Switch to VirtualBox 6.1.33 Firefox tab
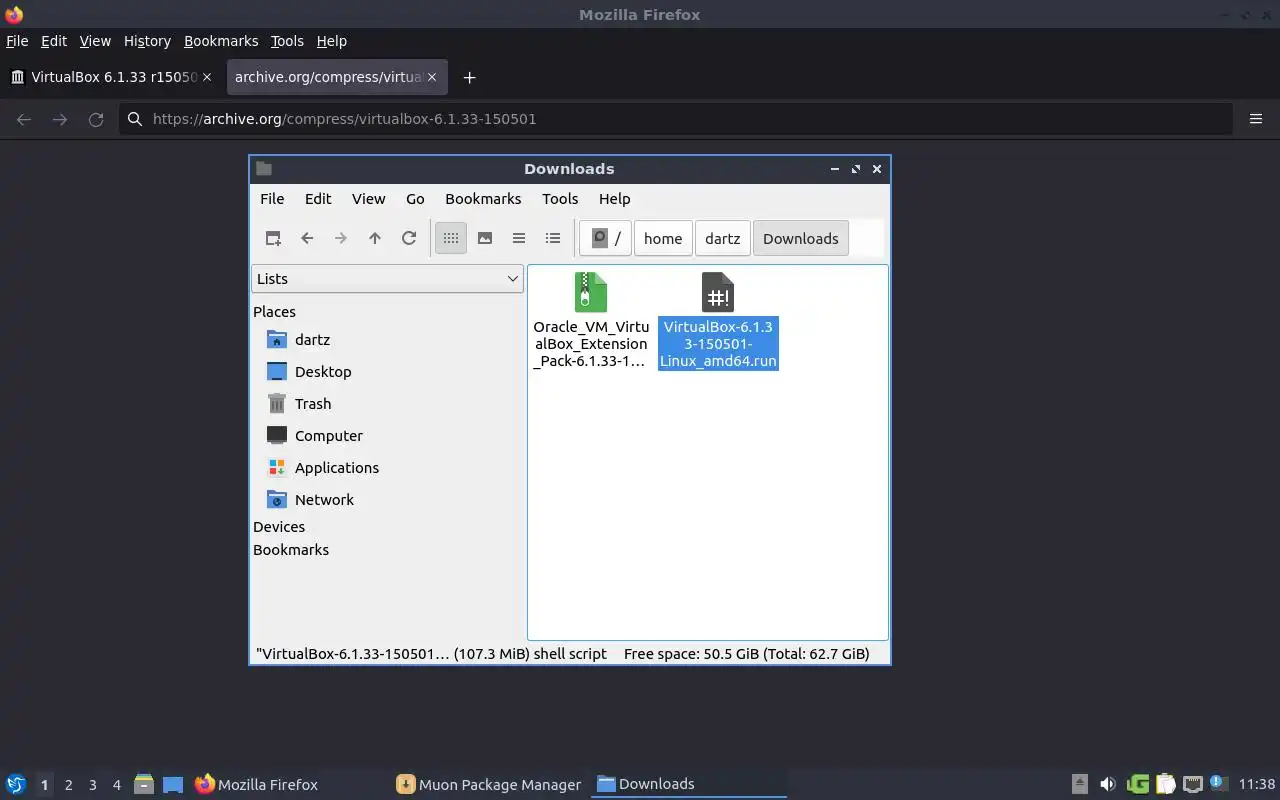Image resolution: width=1280 pixels, height=800 pixels. (112, 77)
